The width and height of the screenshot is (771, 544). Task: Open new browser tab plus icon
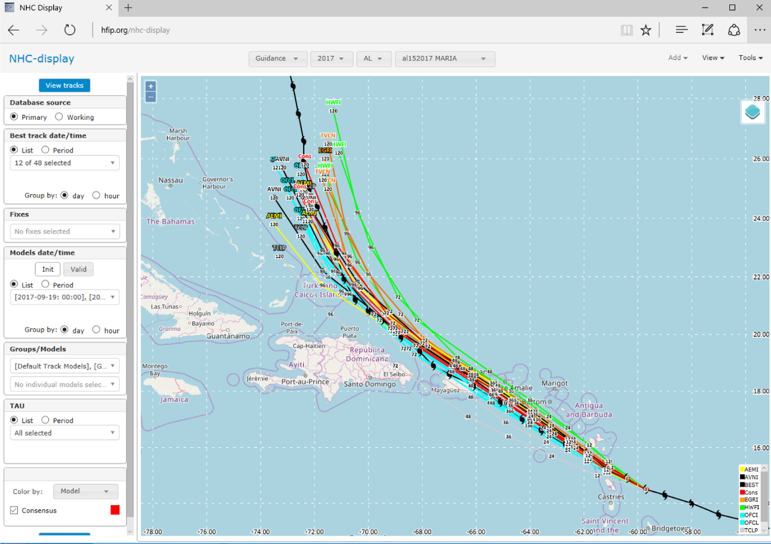(x=127, y=8)
